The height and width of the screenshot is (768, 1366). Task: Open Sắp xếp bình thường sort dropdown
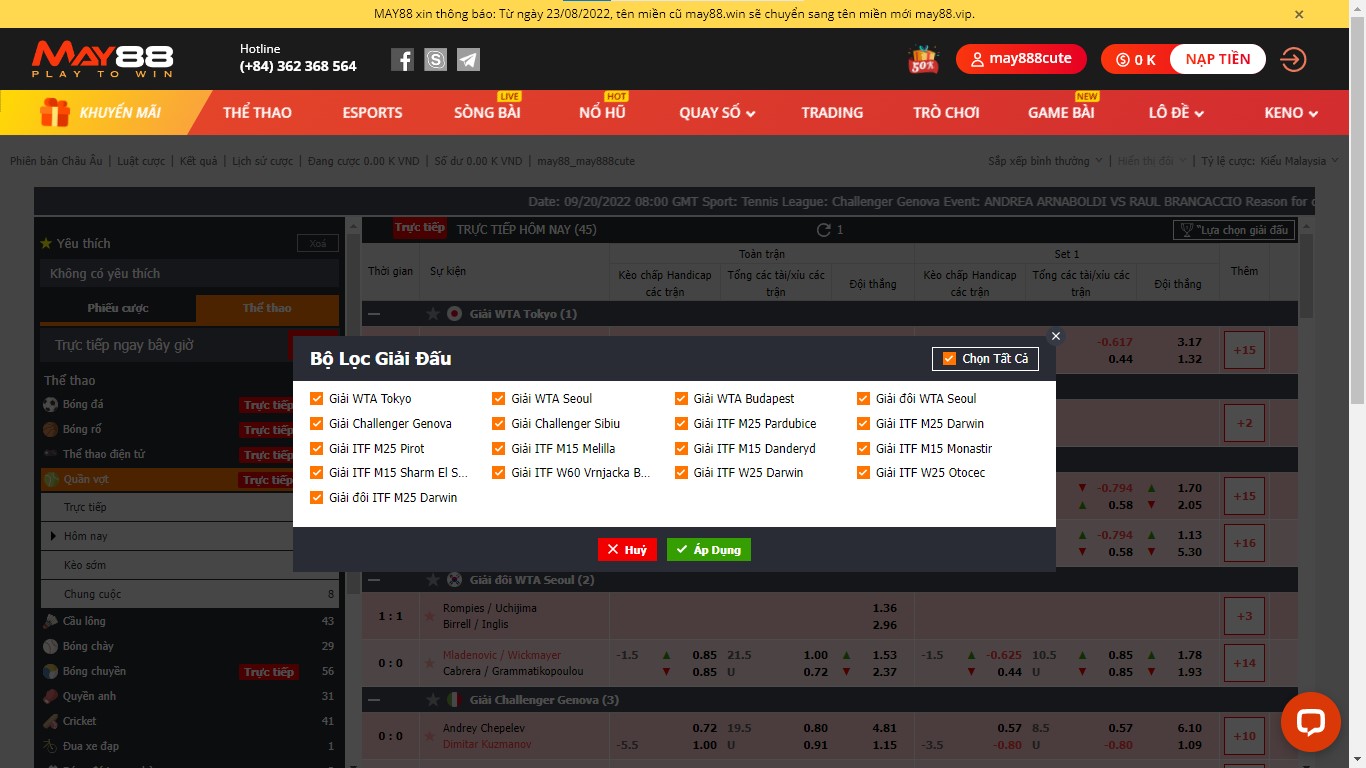click(1045, 161)
